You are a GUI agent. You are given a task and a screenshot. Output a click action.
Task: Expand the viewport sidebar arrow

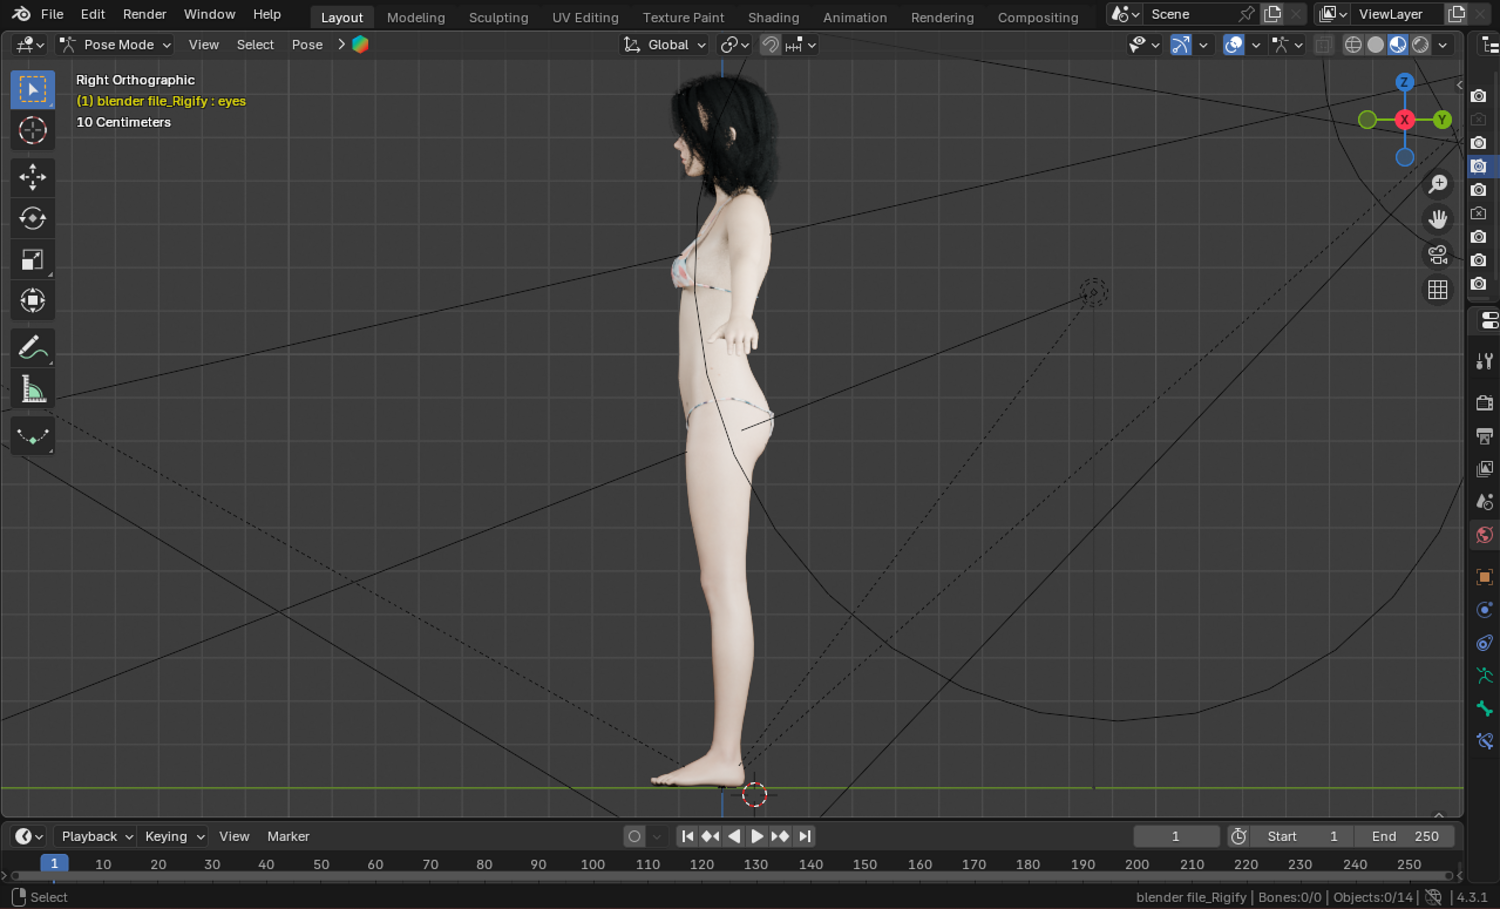coord(1460,85)
